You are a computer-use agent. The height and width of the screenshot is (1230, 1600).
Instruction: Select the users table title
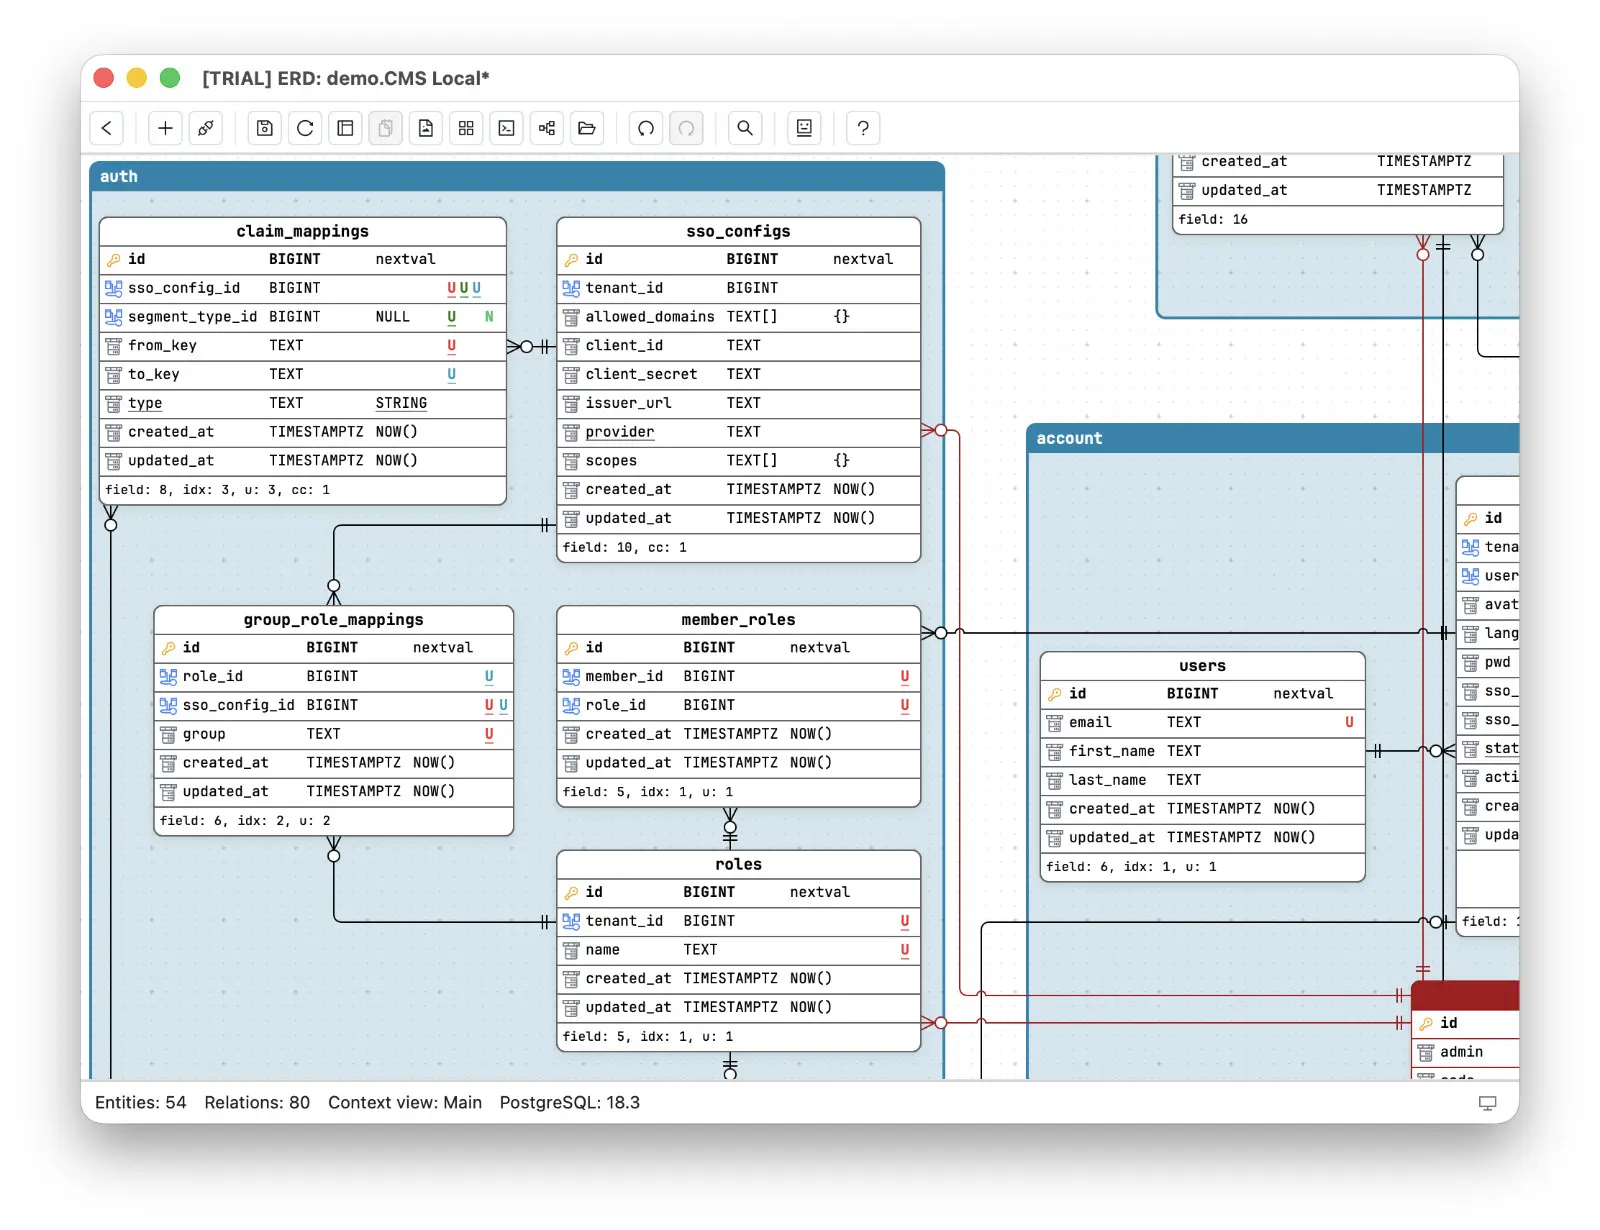[x=1203, y=666]
